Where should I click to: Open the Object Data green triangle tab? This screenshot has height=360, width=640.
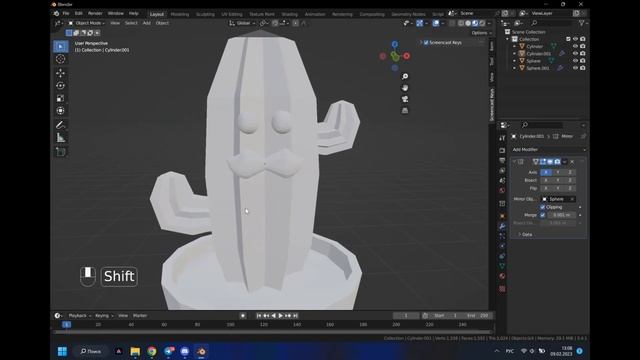(x=502, y=266)
